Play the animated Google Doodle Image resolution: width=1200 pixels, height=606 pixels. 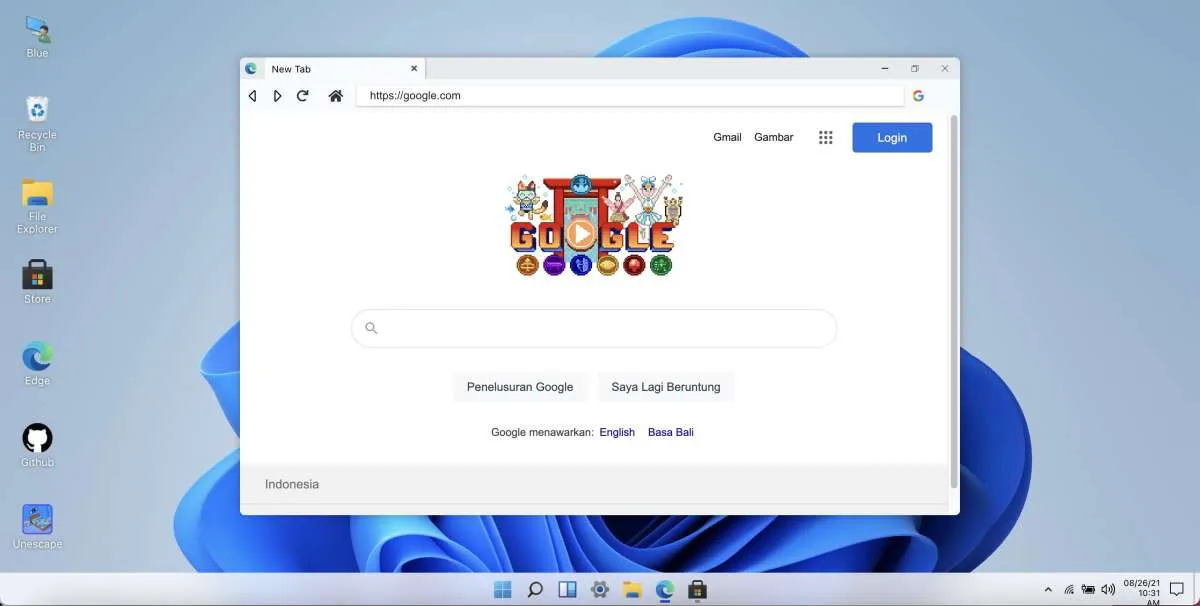pyautogui.click(x=581, y=235)
